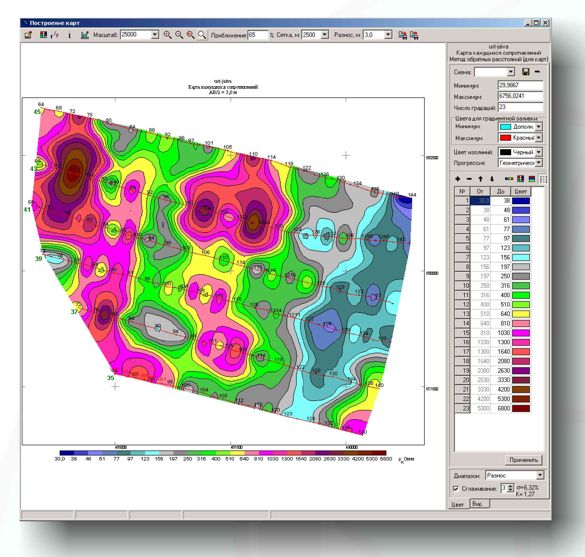Toggle the Сглаживание checkbox
The height and width of the screenshot is (557, 585).
456,488
